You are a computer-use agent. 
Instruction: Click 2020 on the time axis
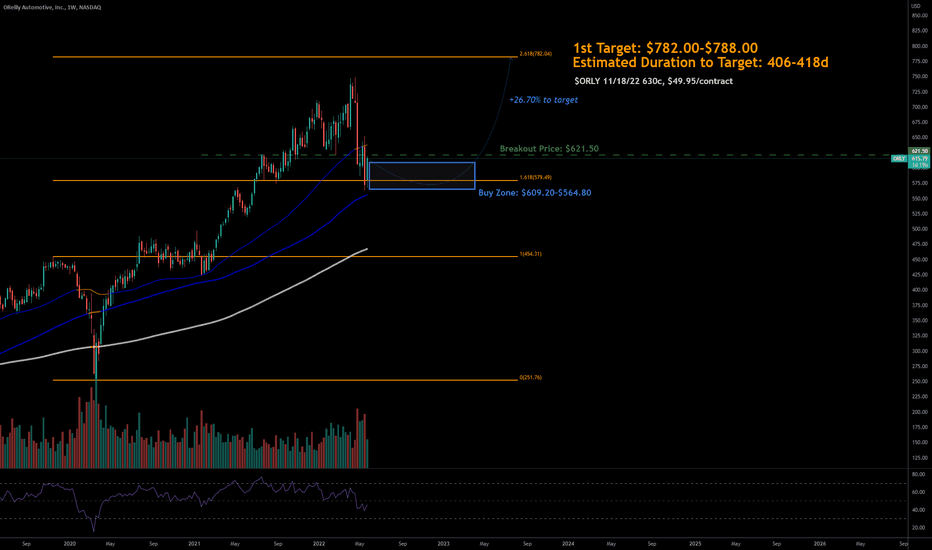(70, 543)
